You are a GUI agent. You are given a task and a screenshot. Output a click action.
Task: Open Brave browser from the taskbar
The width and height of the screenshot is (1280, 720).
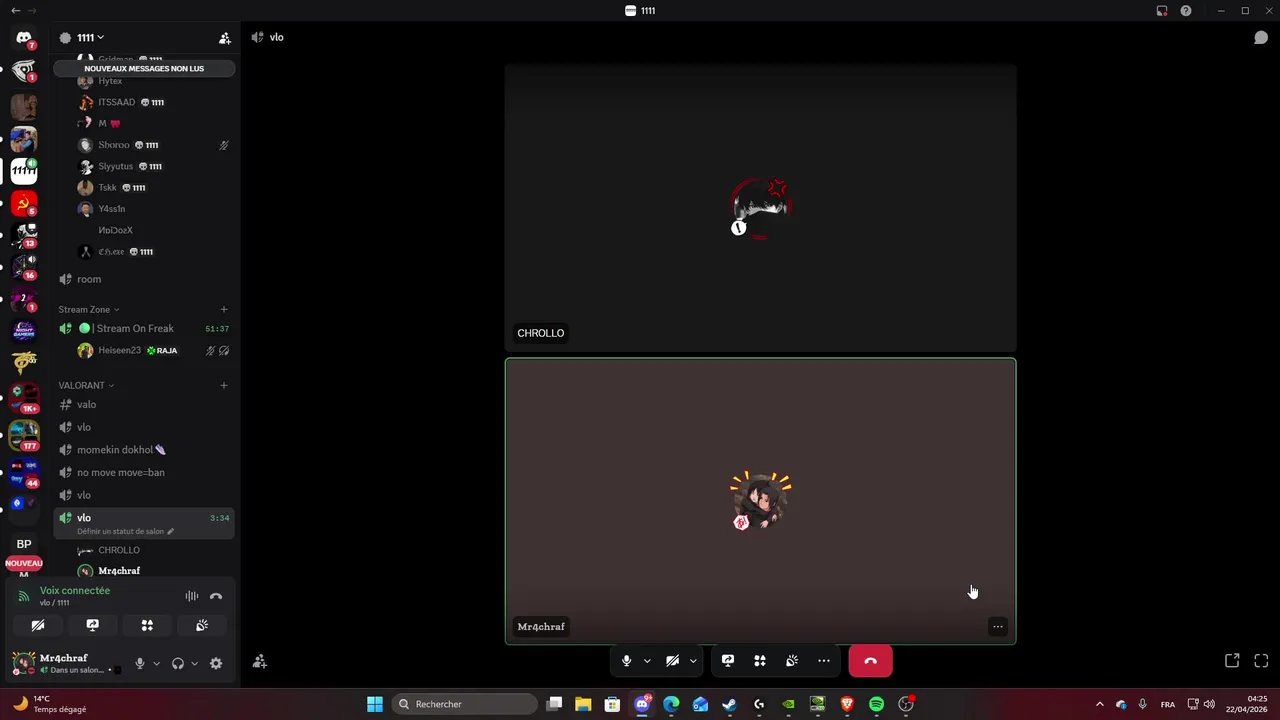point(847,704)
